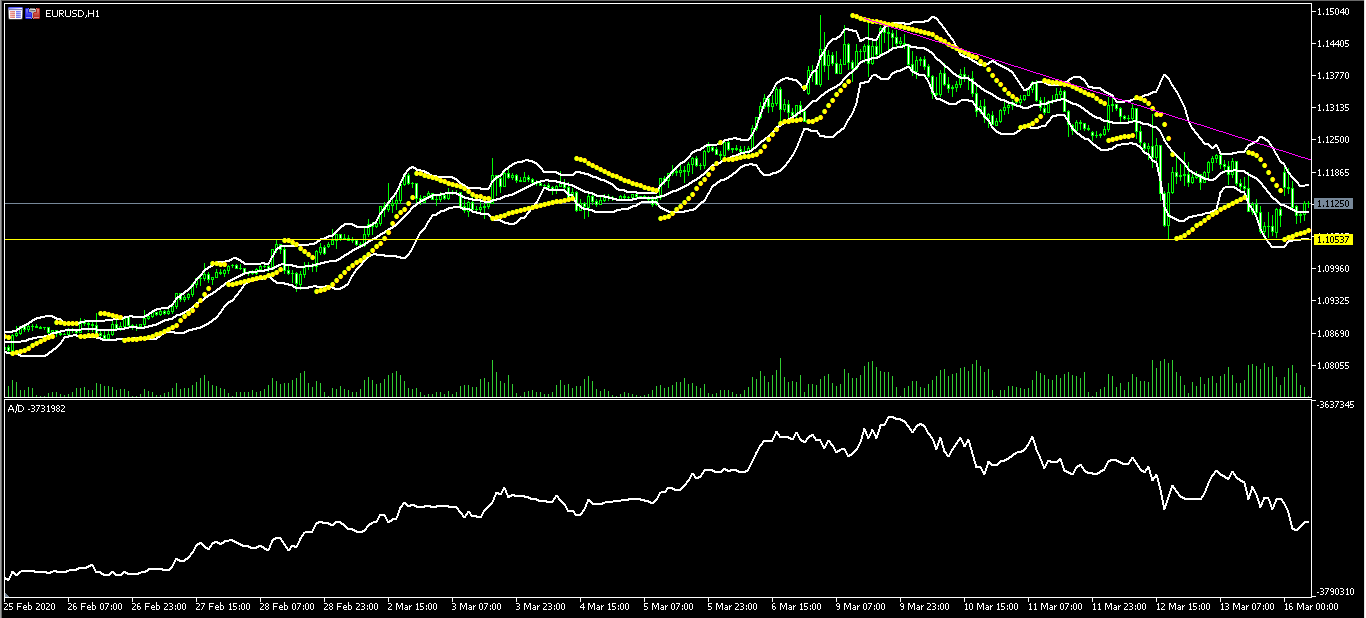
Task: Click the 1.15040 price scale label
Action: [x=1335, y=12]
